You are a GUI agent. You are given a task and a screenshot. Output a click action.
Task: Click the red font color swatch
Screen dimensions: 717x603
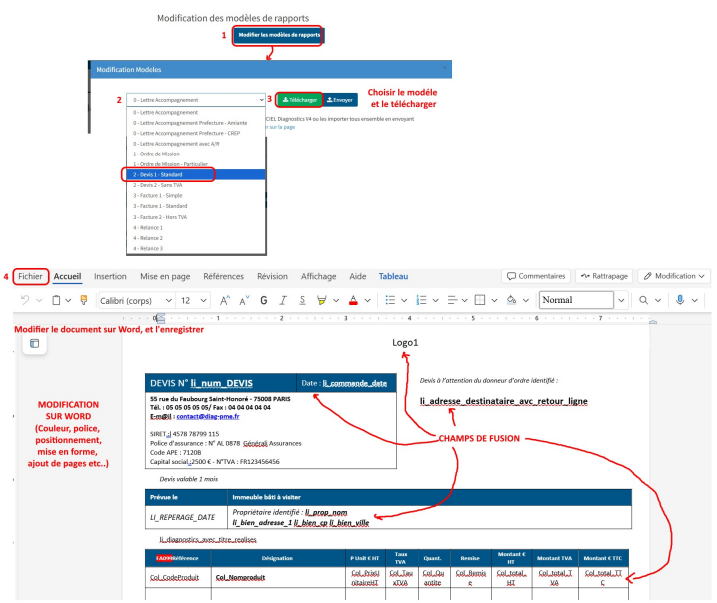[353, 300]
